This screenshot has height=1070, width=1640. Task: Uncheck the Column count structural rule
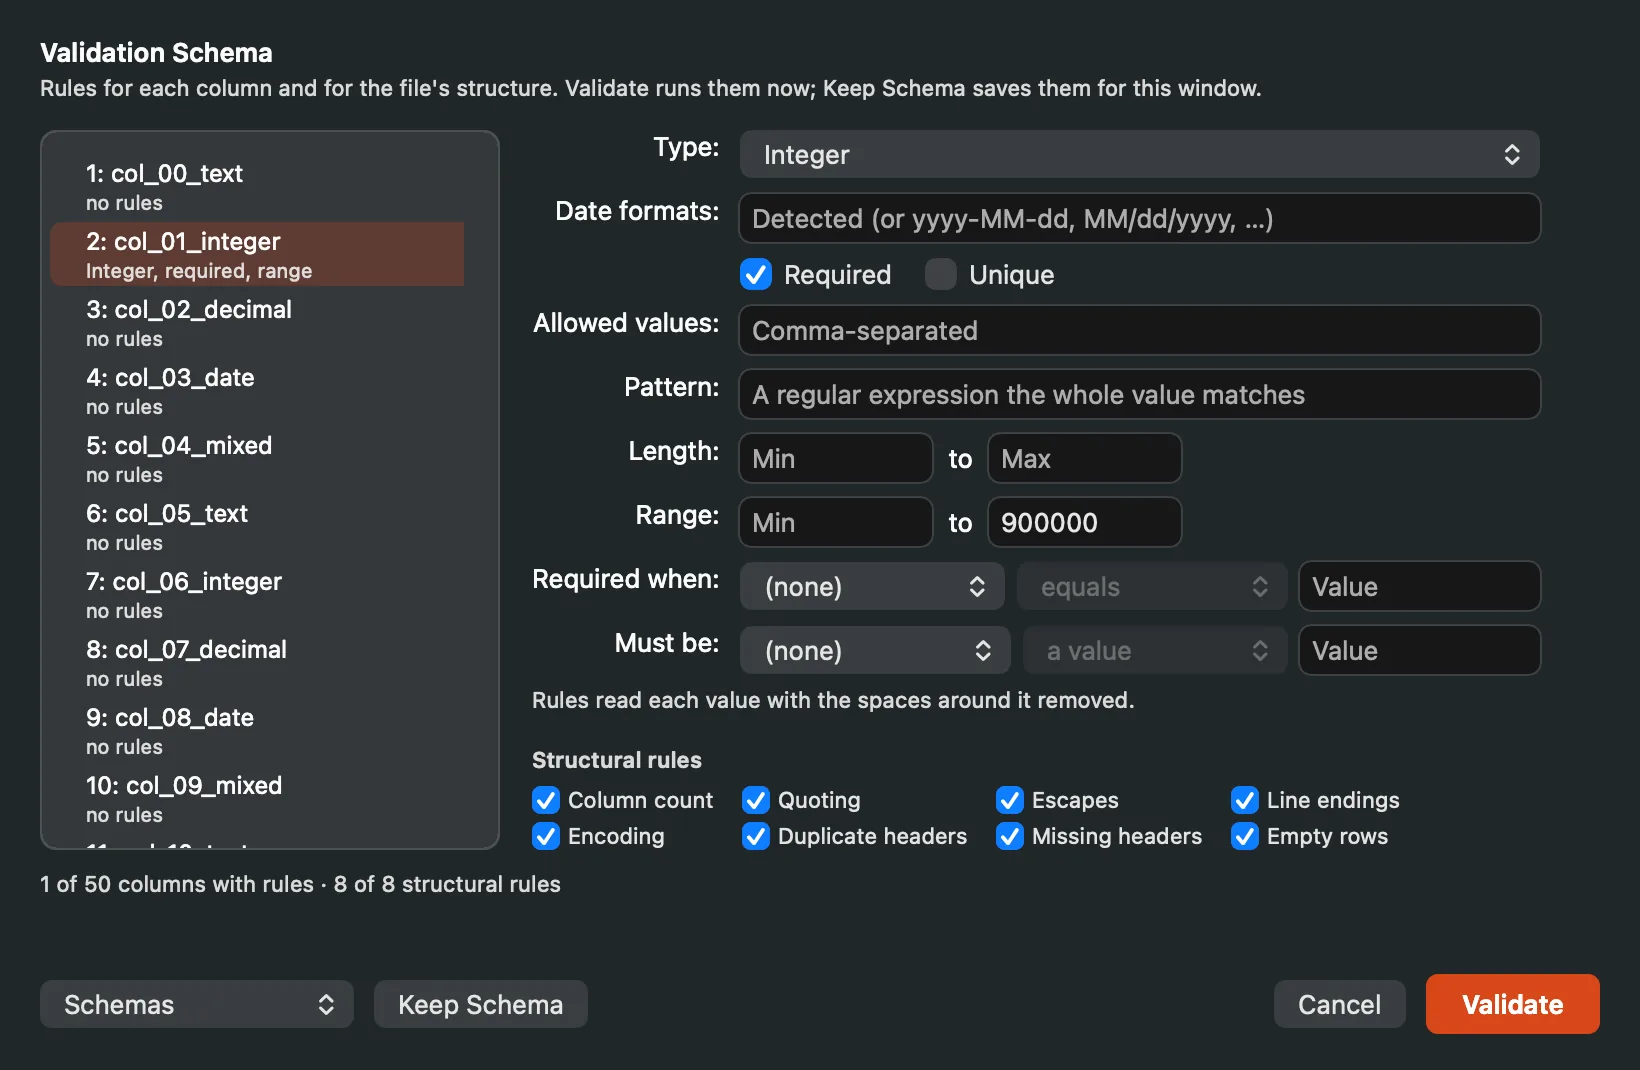546,800
